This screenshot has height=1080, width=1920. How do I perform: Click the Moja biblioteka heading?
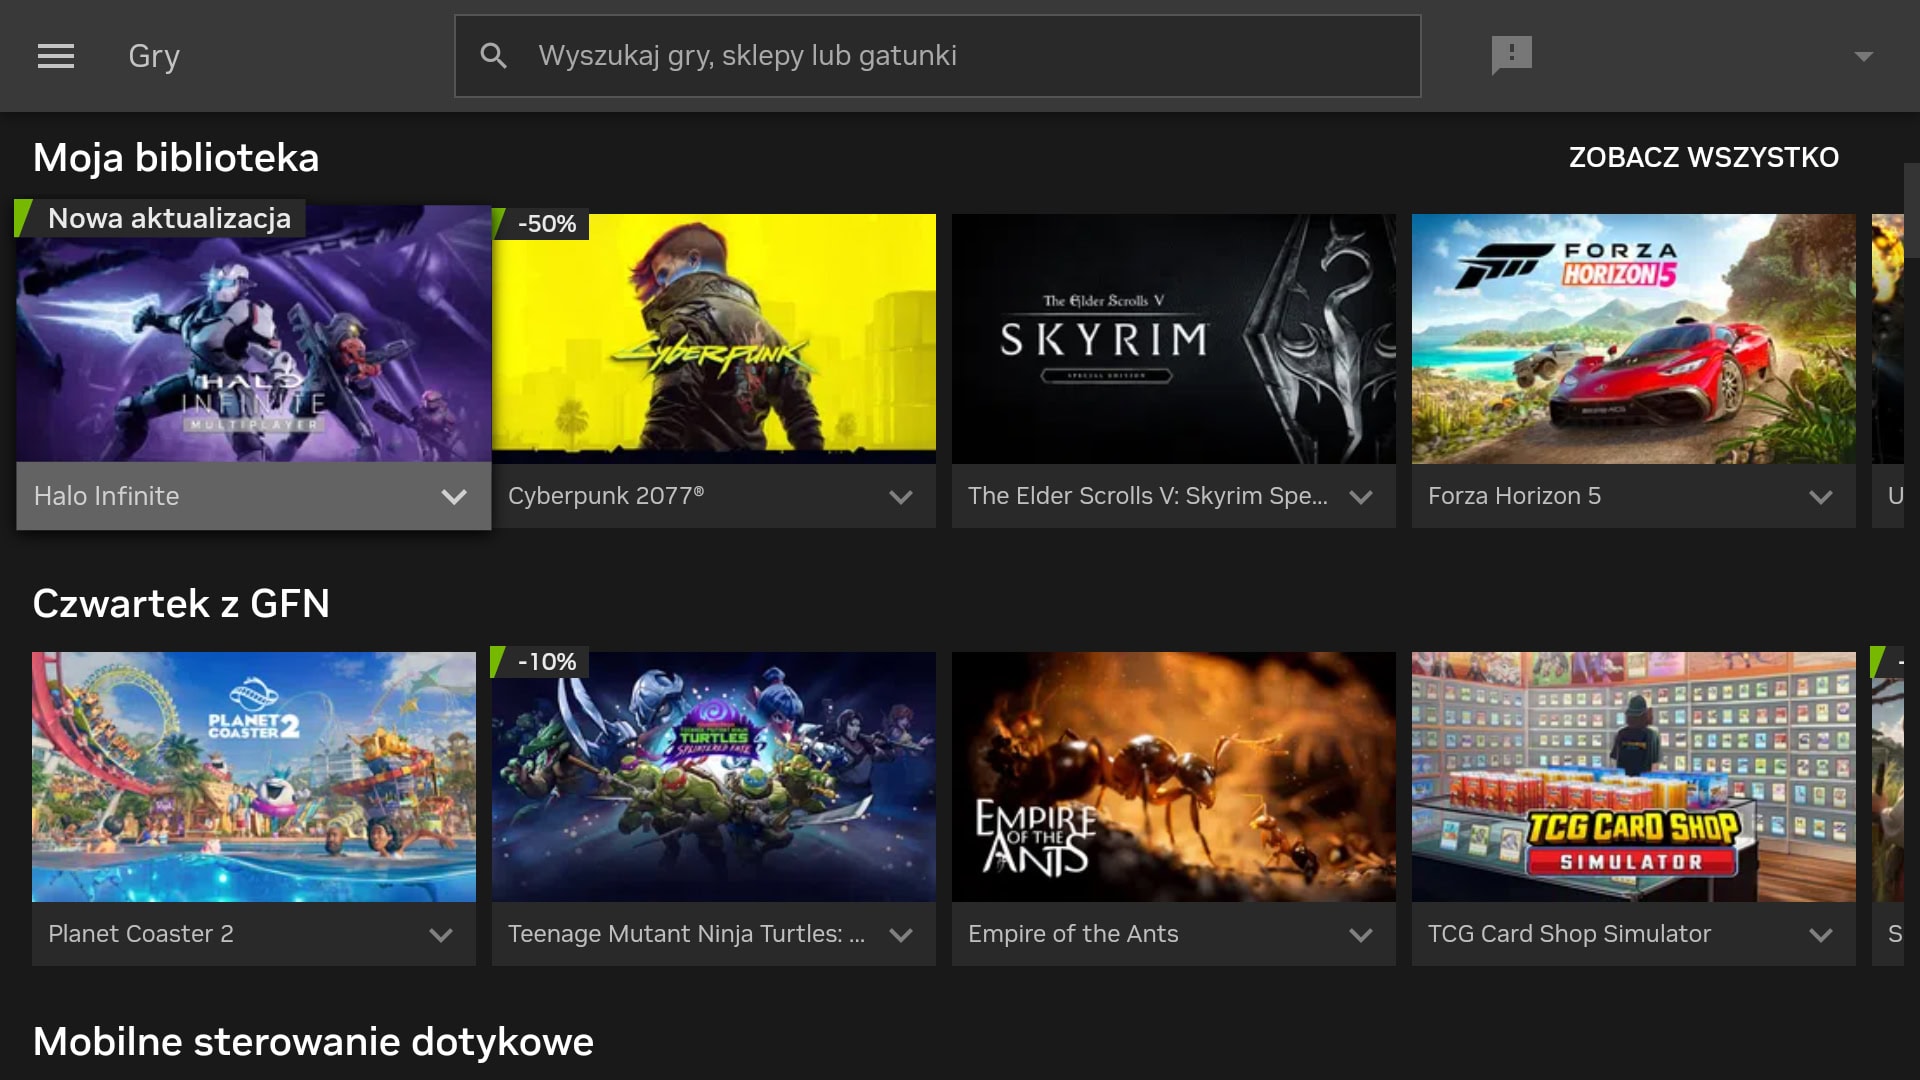pos(176,158)
